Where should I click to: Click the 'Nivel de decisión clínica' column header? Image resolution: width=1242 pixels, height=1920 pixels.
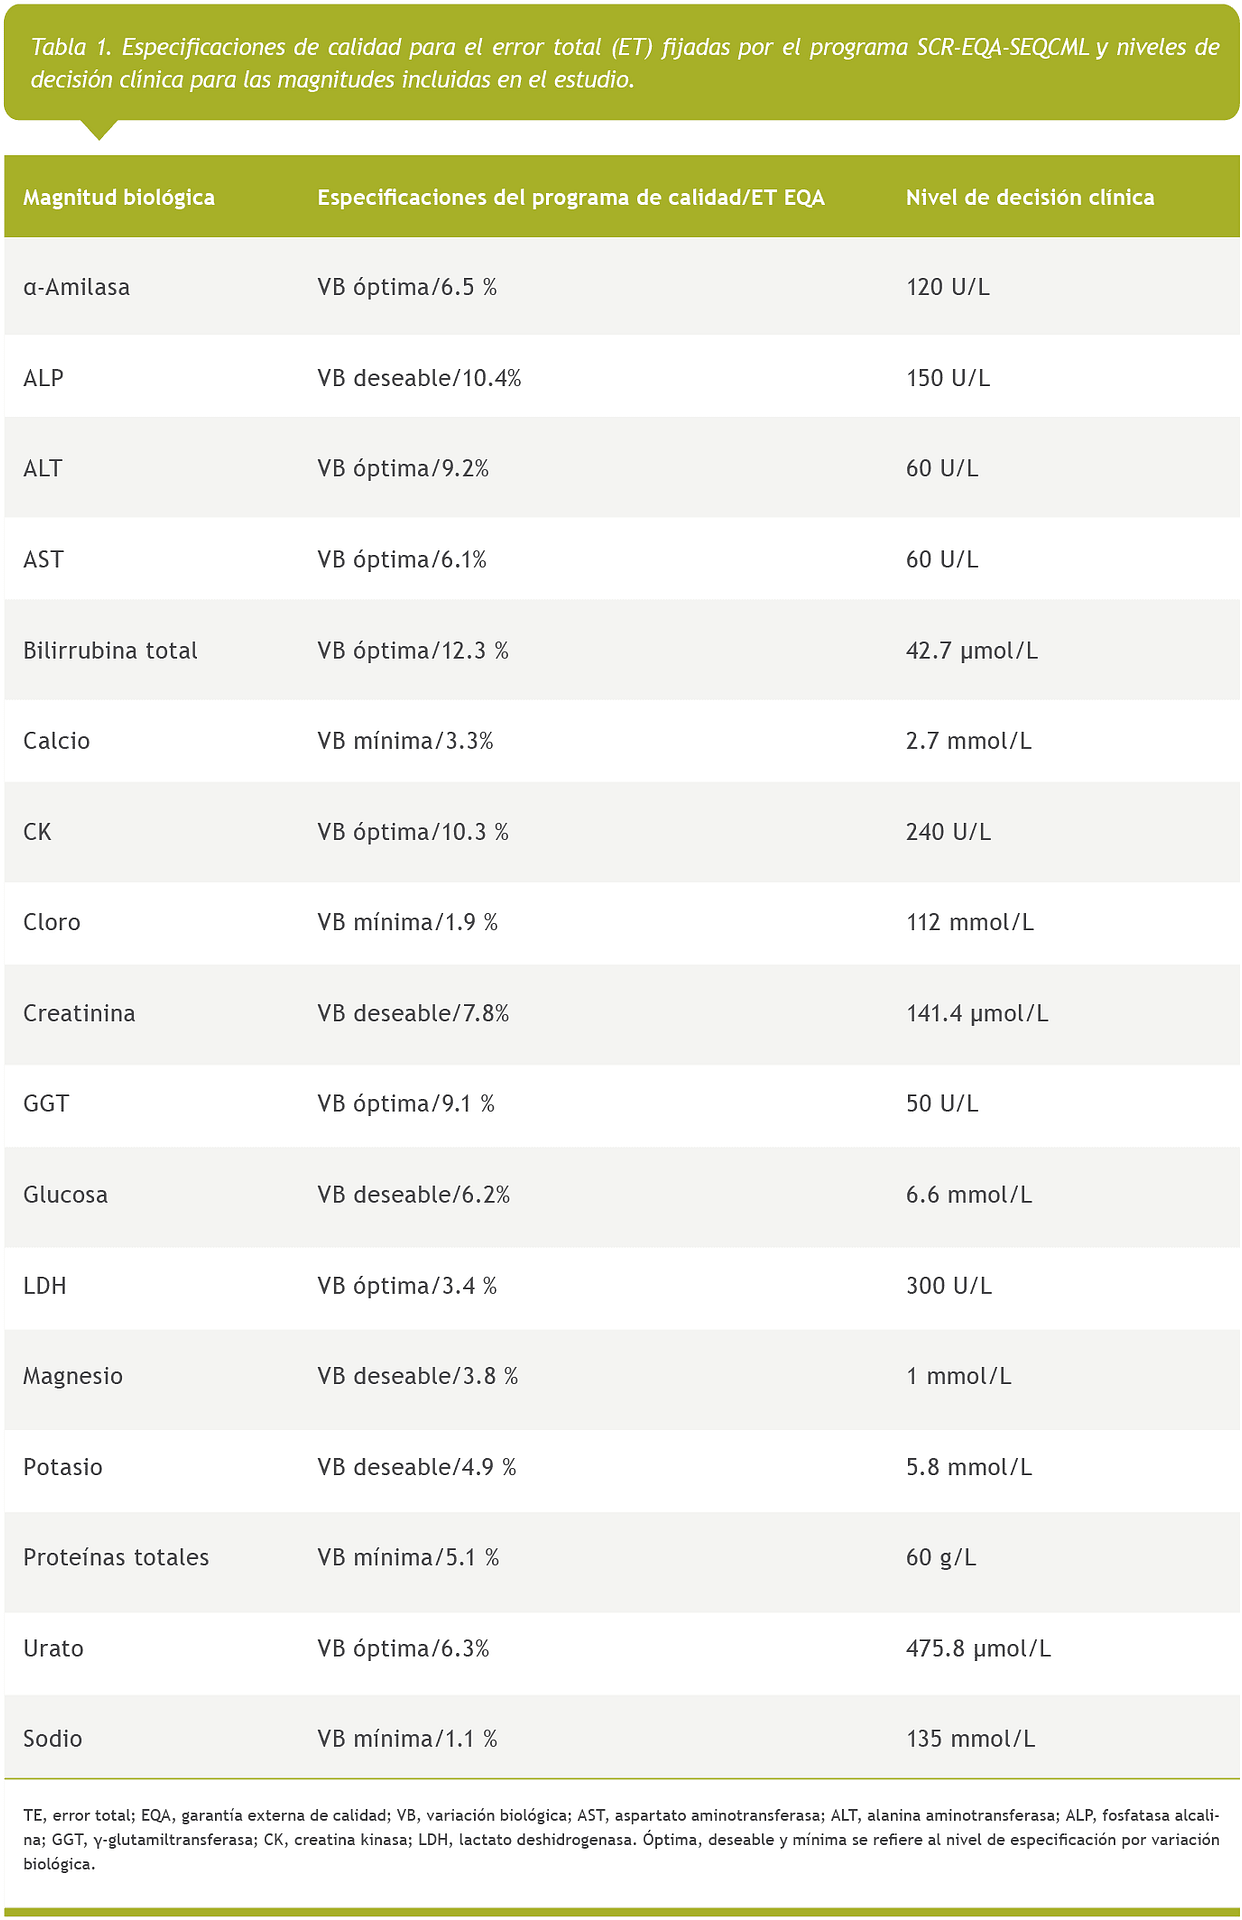pos(1029,197)
